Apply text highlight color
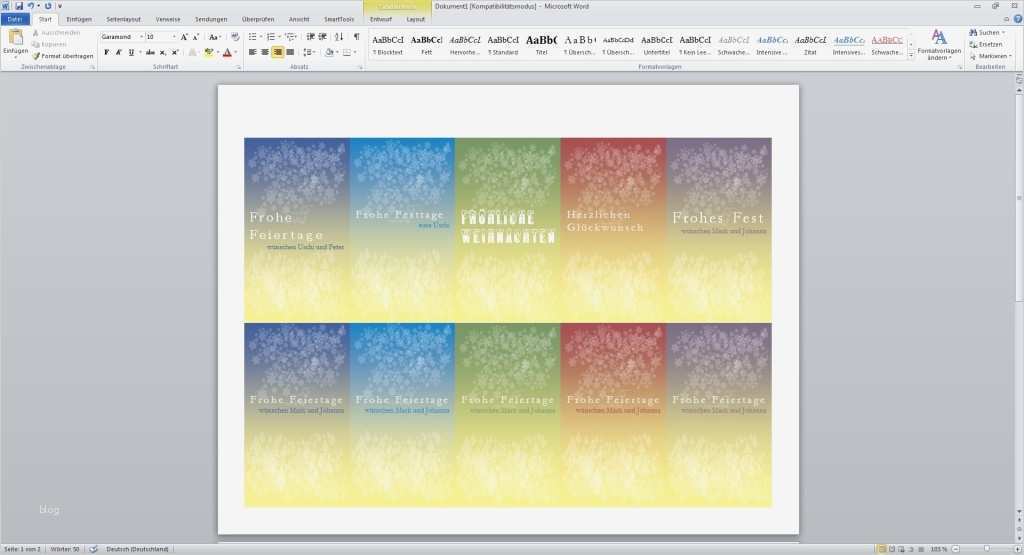The height and width of the screenshot is (555, 1024). click(x=208, y=52)
